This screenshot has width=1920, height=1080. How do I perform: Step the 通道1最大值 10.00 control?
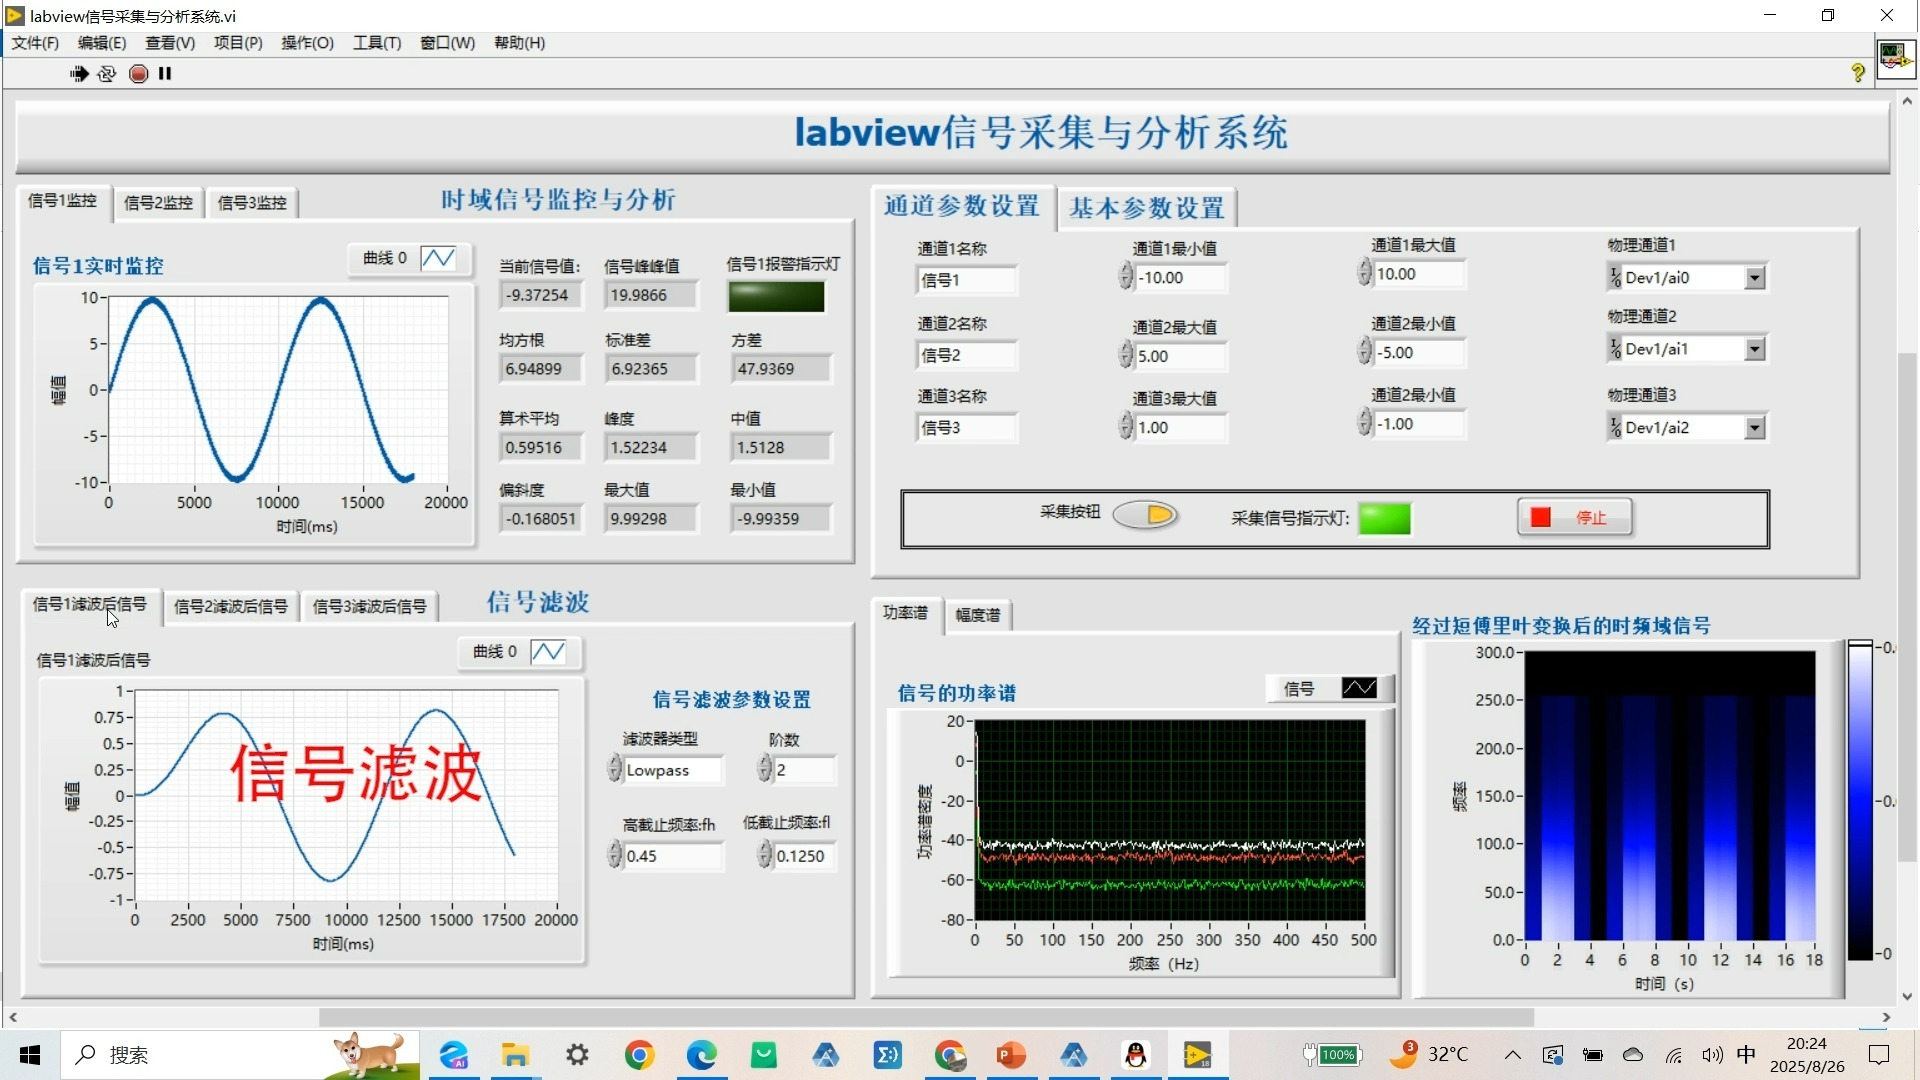point(1364,273)
